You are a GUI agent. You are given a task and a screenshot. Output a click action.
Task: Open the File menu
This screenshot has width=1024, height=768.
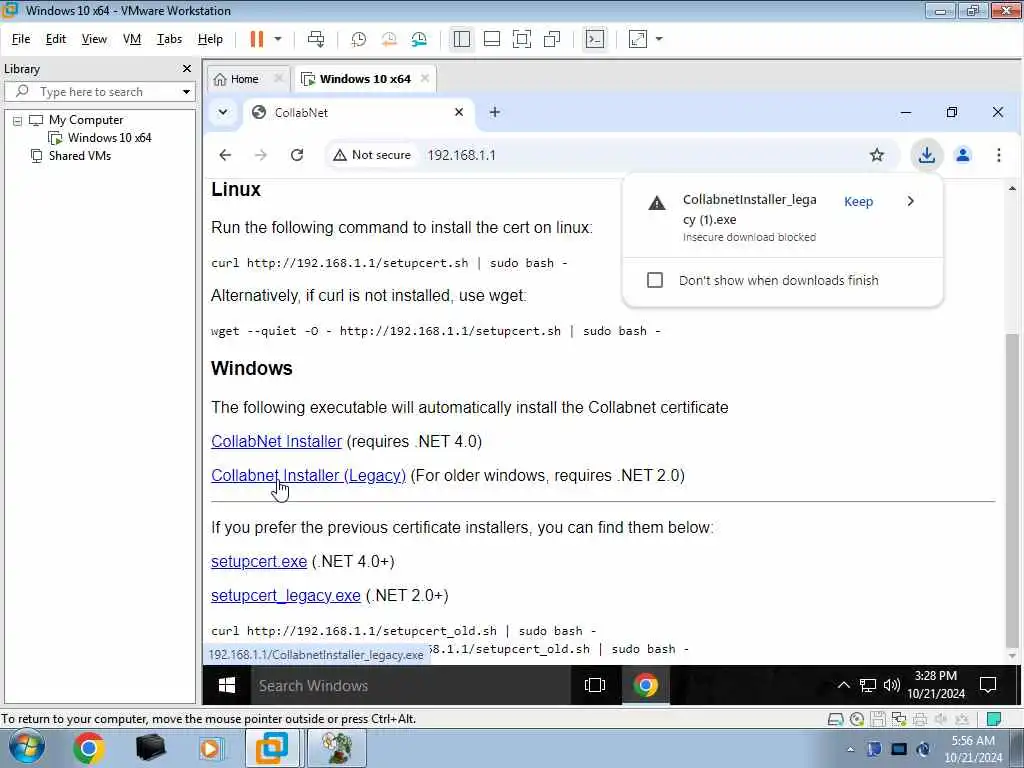coord(21,39)
